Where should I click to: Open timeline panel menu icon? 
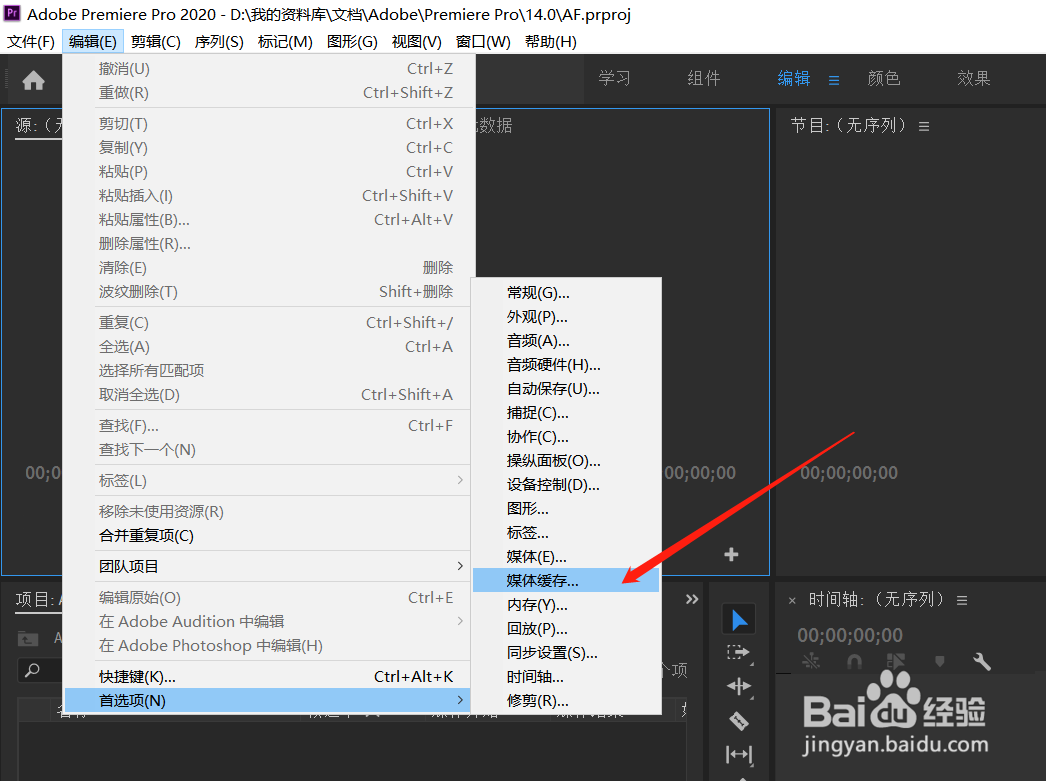(x=962, y=600)
